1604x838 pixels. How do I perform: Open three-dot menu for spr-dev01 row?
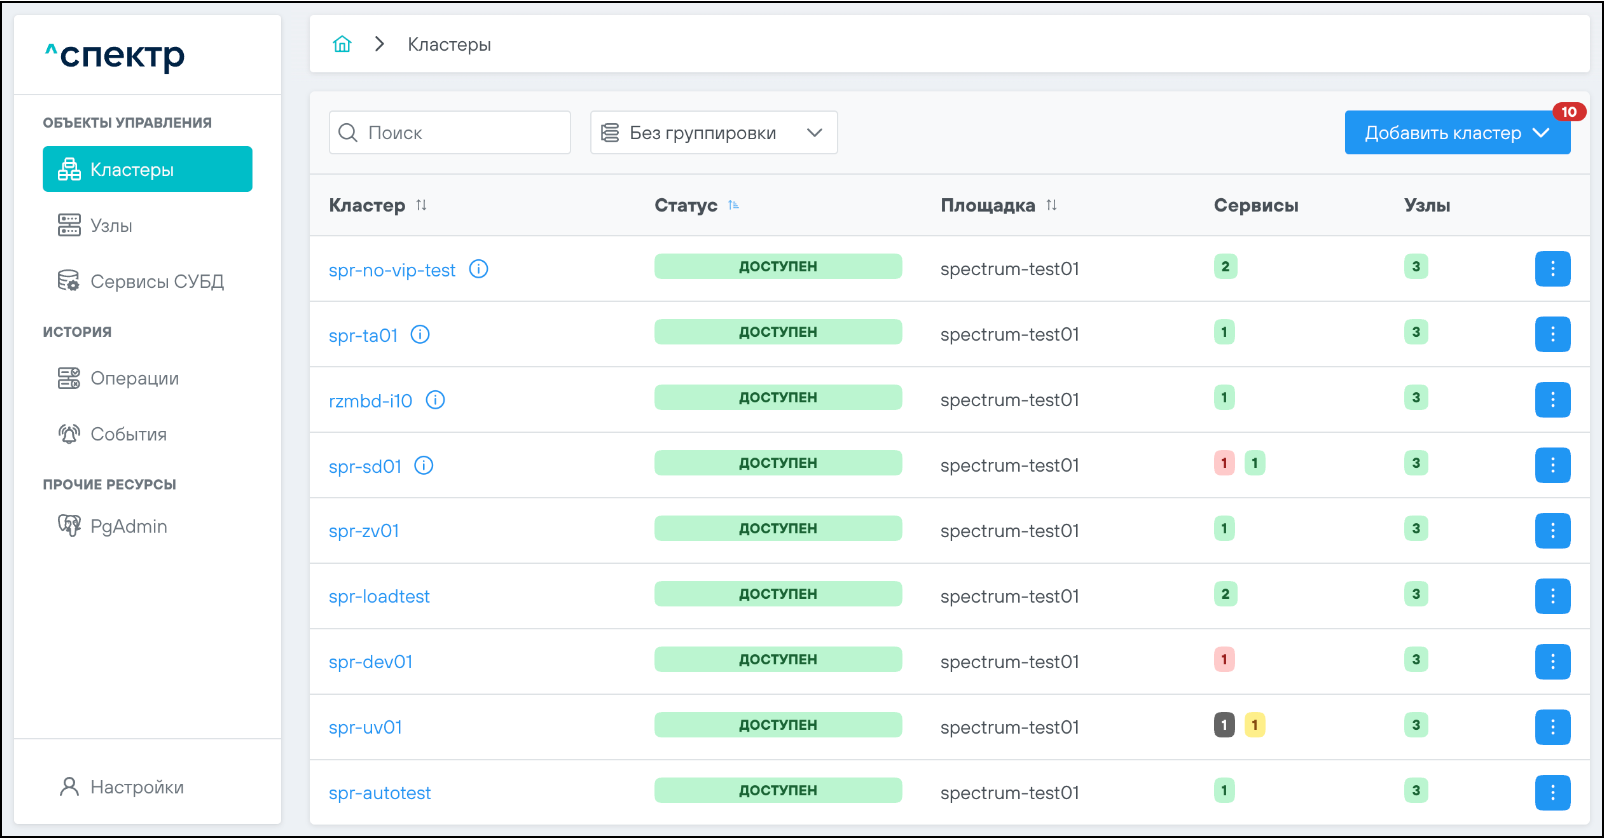[x=1552, y=662]
